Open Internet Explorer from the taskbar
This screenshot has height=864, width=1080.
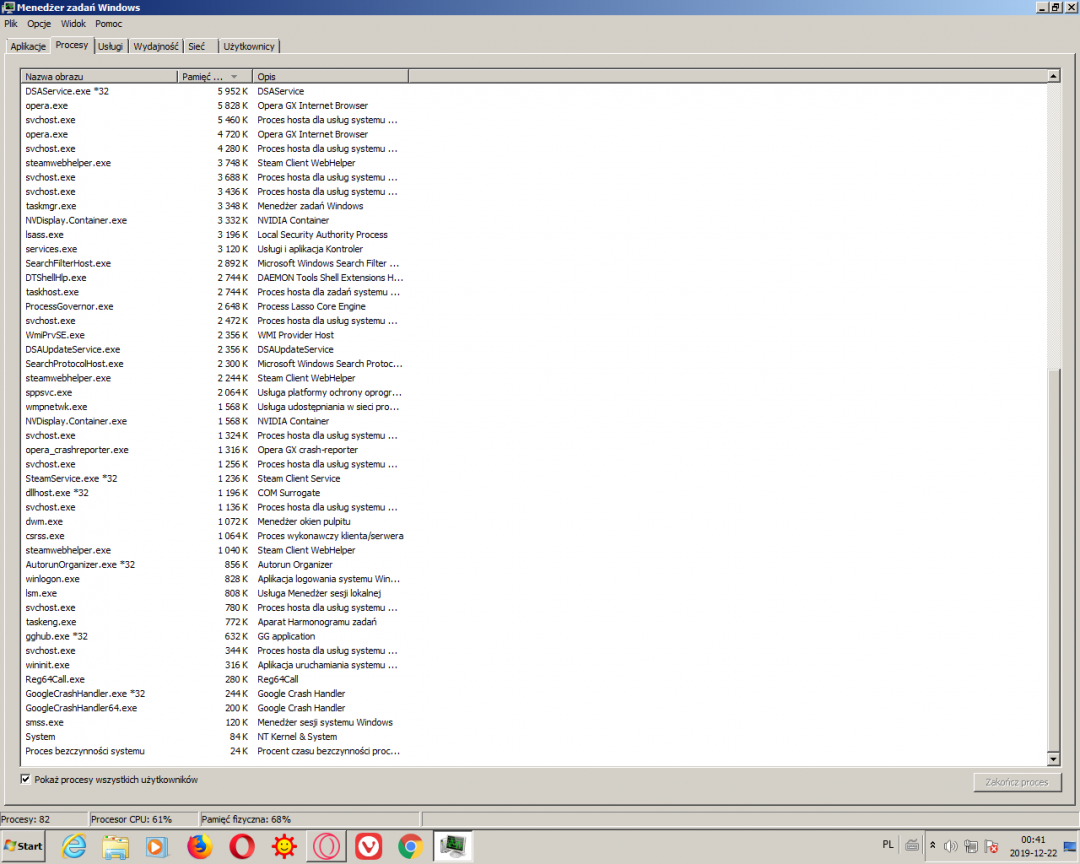coord(74,846)
